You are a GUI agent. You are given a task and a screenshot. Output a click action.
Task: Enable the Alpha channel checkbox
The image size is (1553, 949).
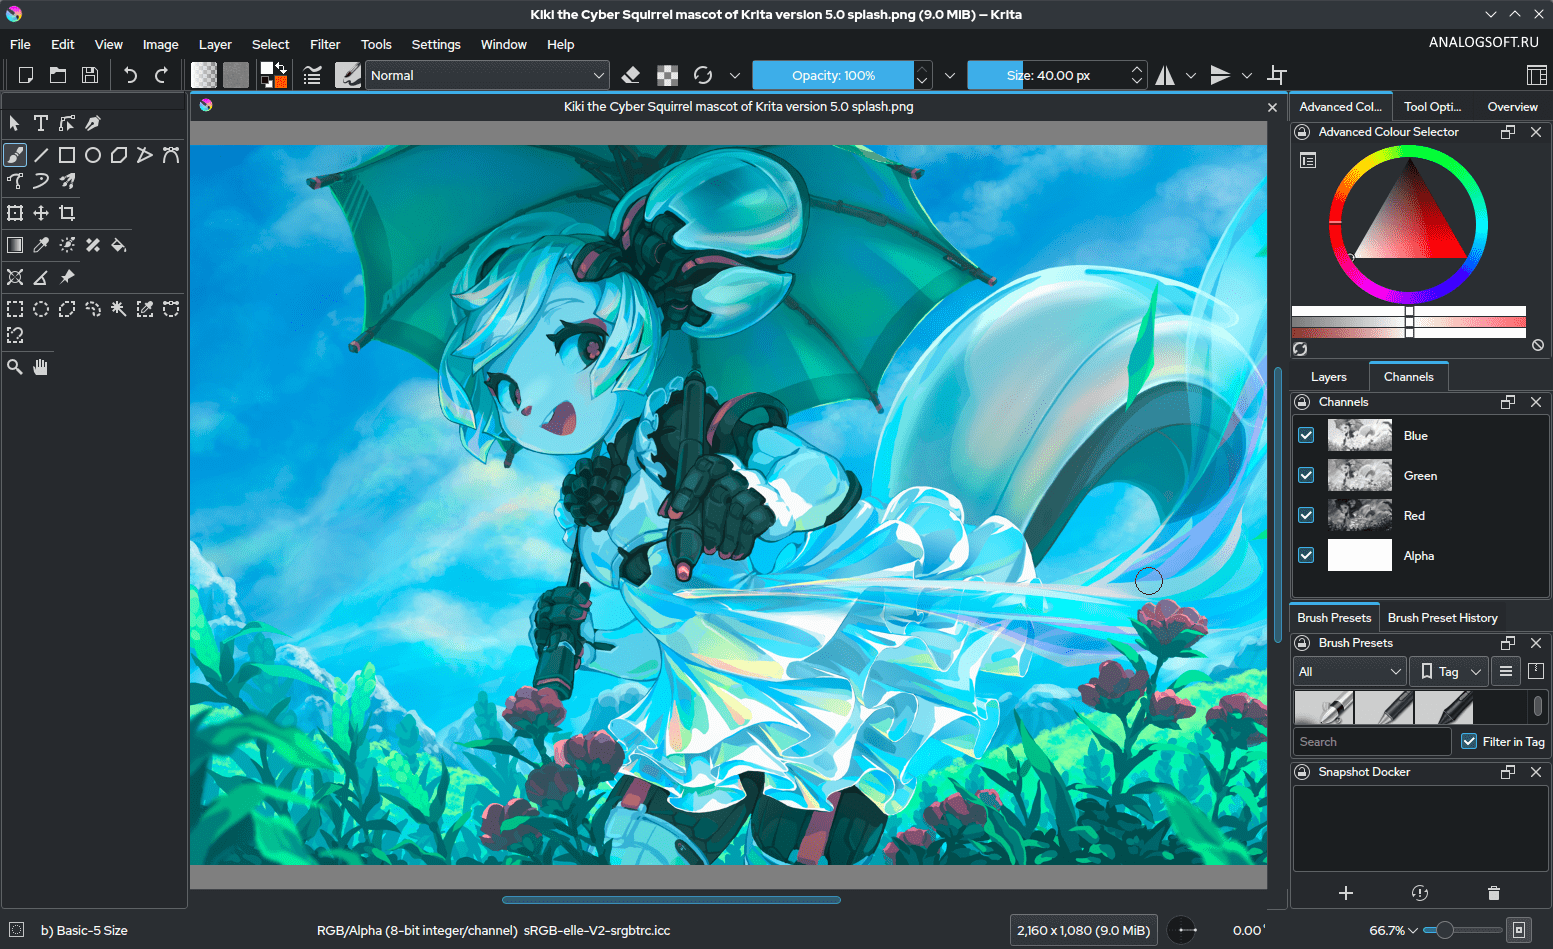pyautogui.click(x=1305, y=555)
